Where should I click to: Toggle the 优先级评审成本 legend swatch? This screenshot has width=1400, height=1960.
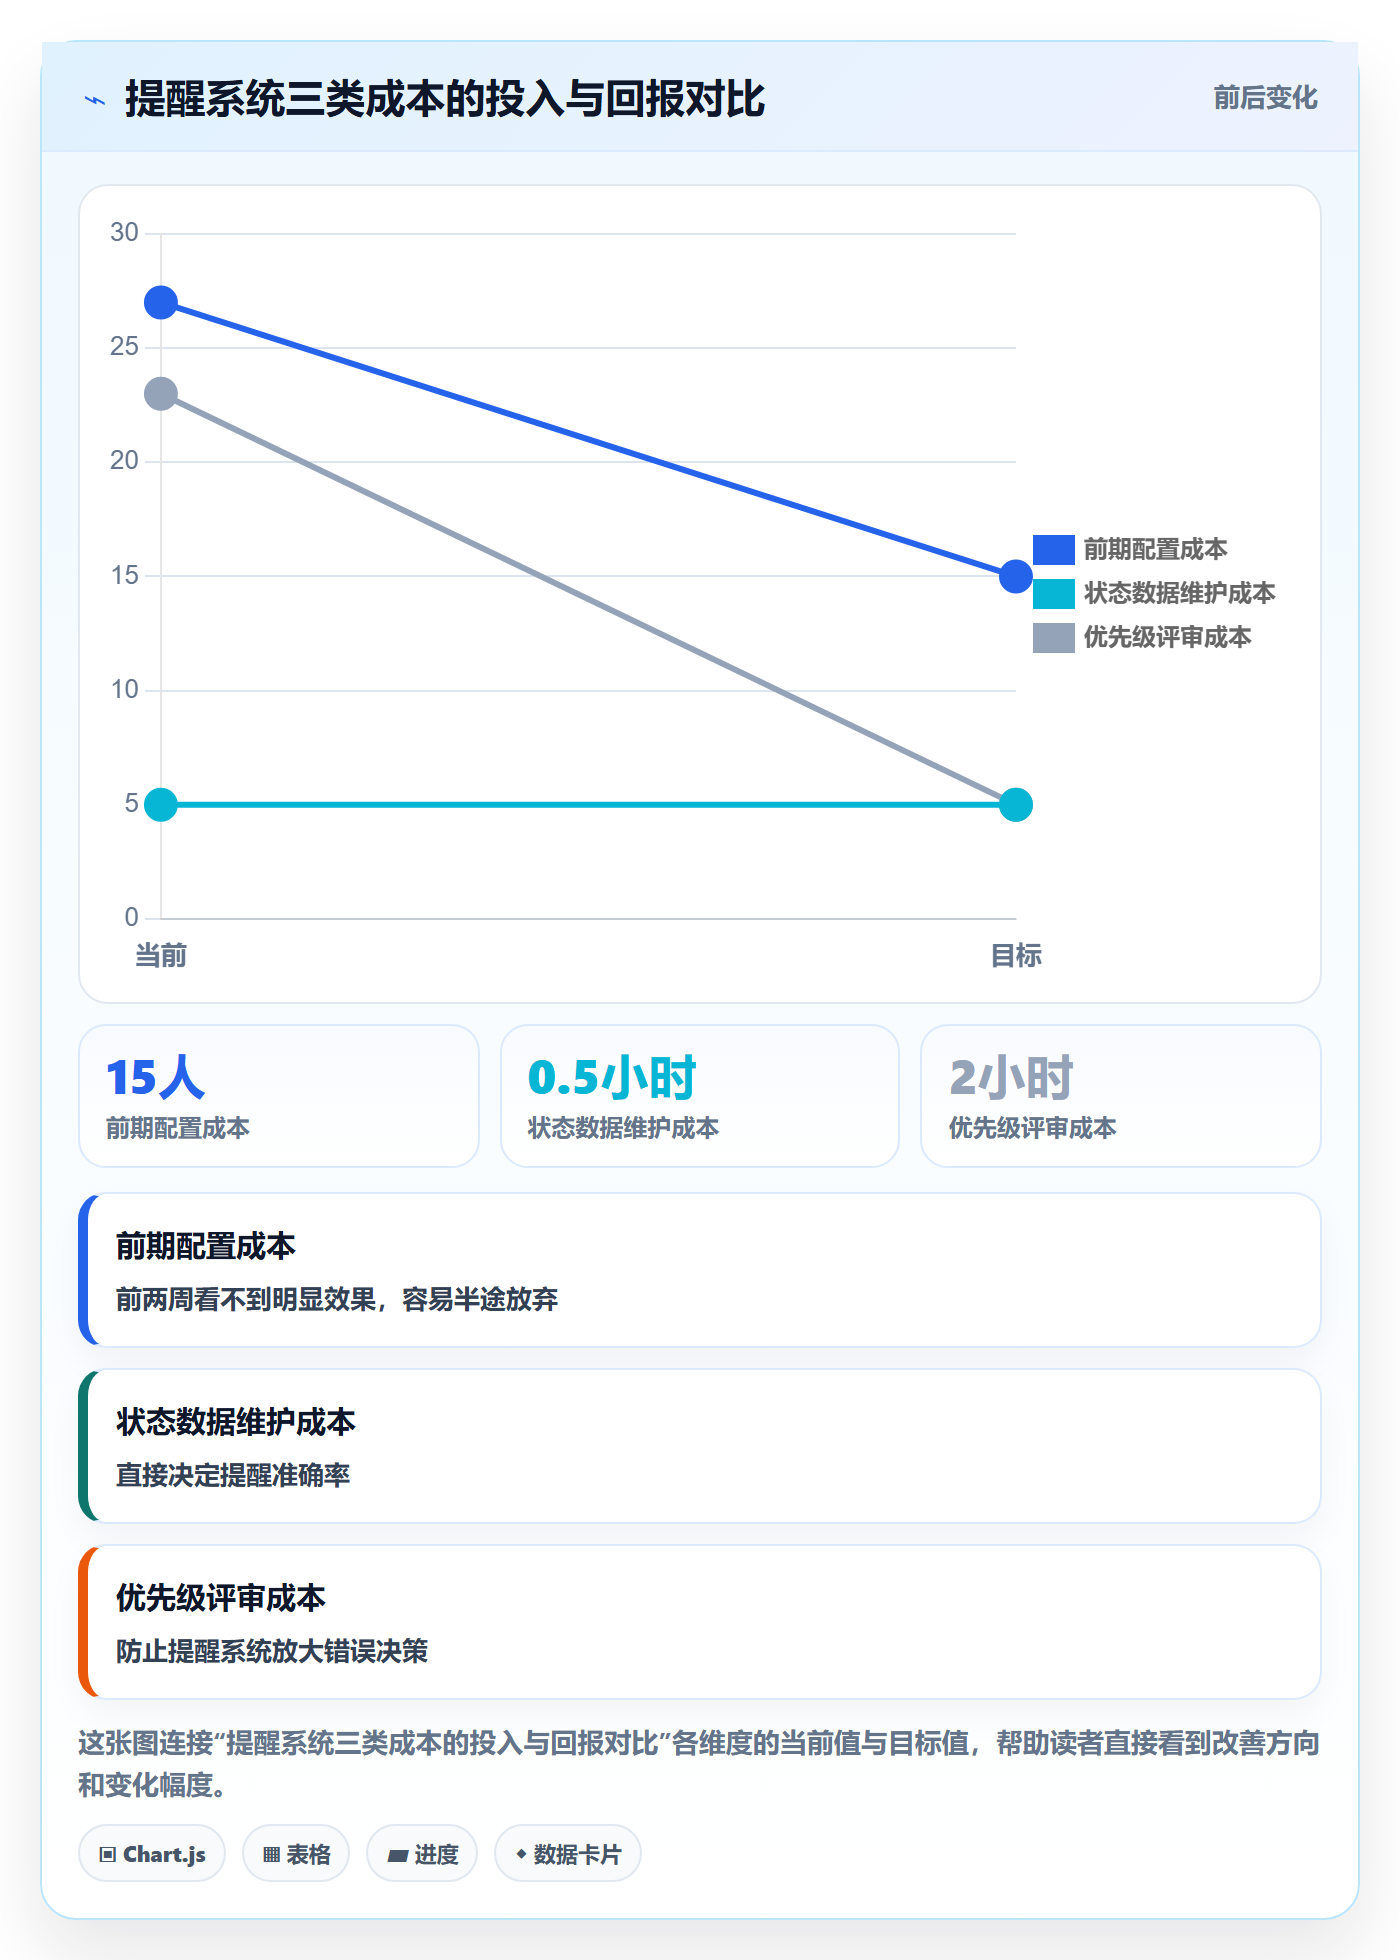click(1053, 638)
